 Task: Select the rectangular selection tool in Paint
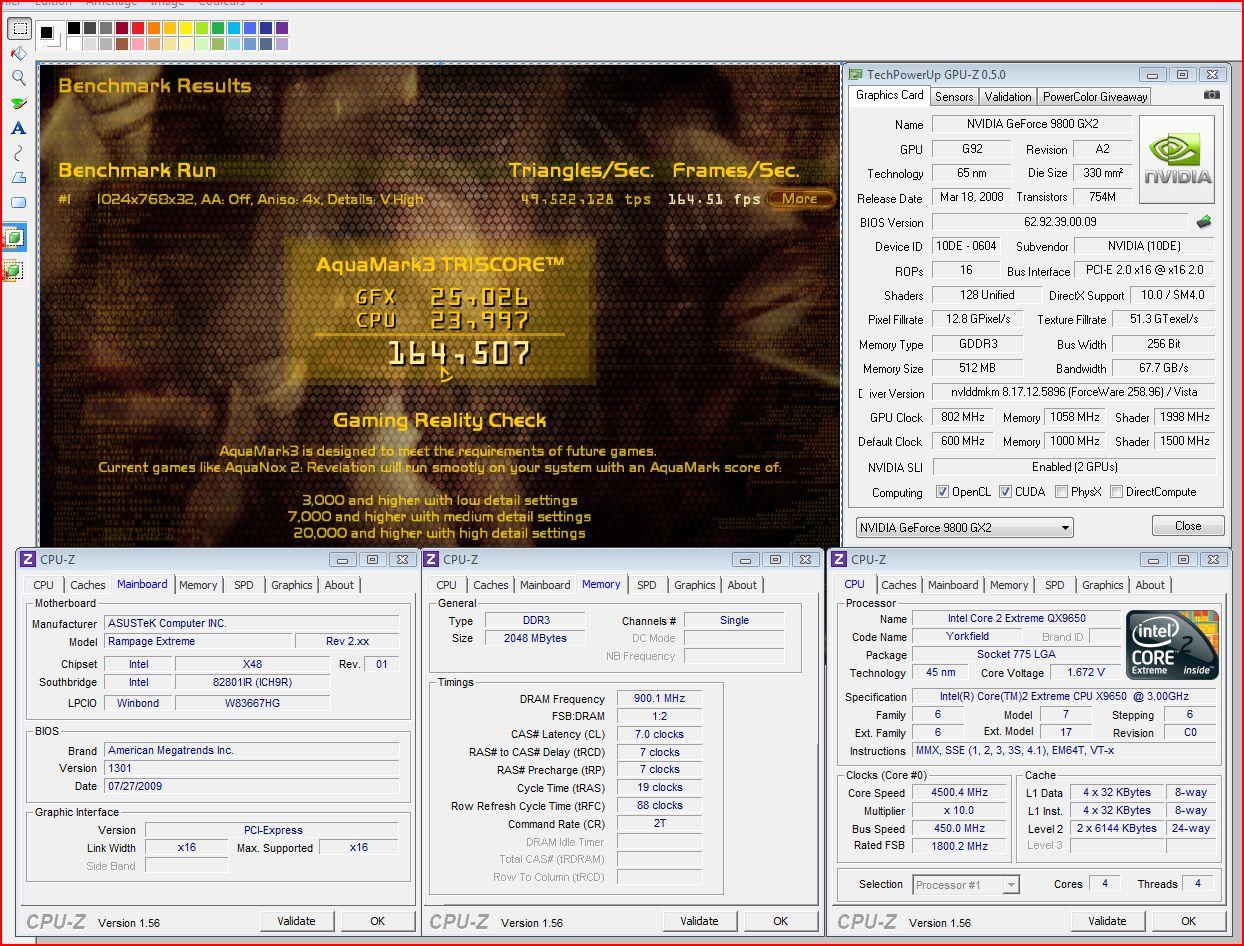click(x=19, y=29)
